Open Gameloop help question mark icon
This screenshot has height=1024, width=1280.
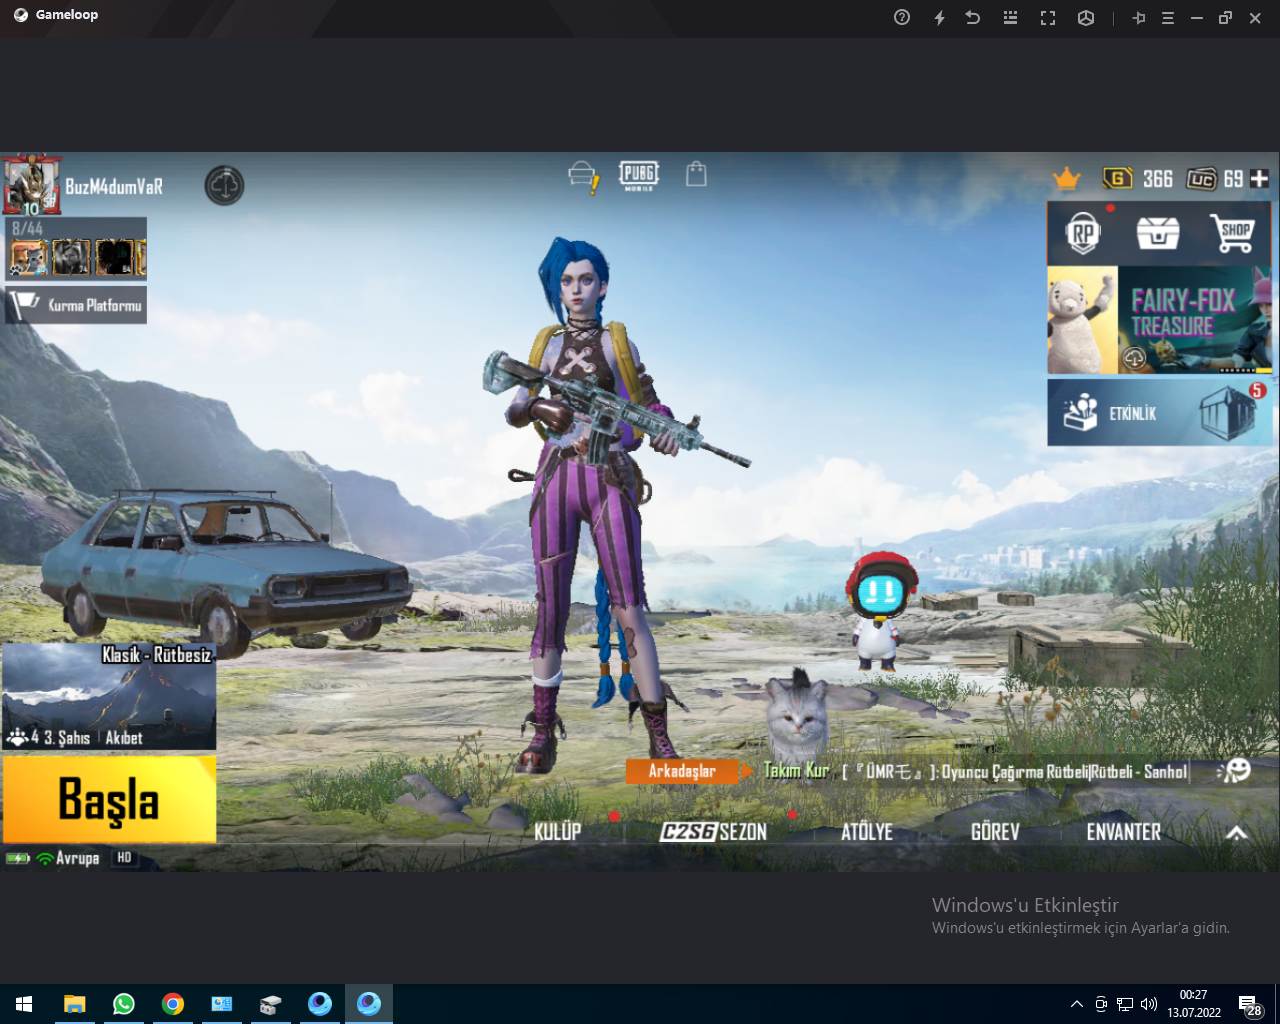coord(902,18)
